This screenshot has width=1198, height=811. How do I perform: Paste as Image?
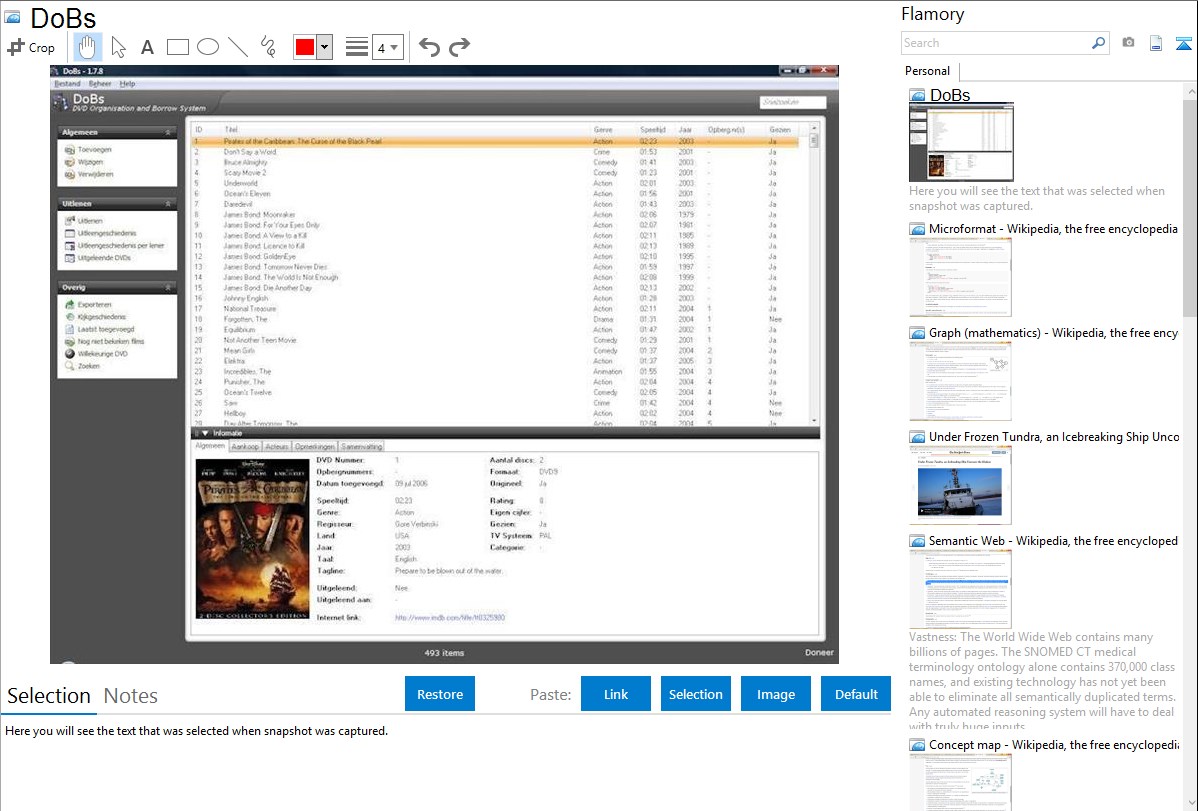(775, 694)
